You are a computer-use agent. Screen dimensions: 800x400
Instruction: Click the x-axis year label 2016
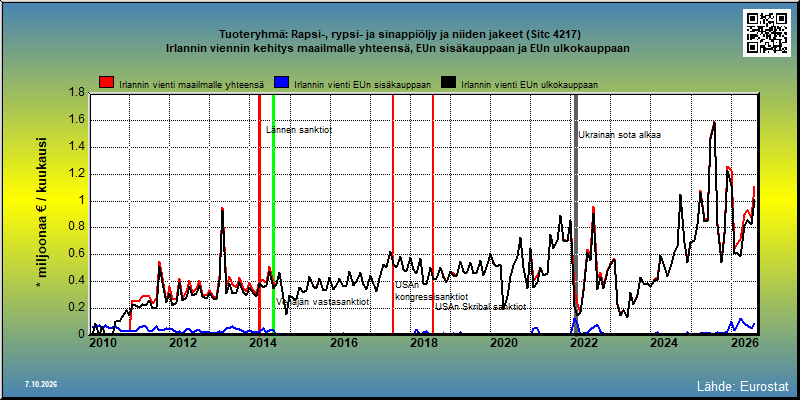pos(343,342)
